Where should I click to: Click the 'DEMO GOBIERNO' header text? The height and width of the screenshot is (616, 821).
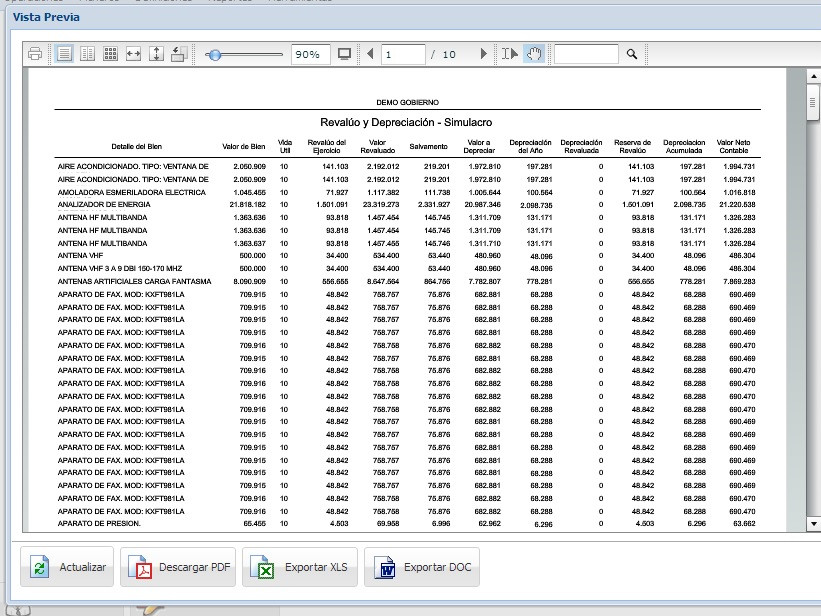pyautogui.click(x=407, y=103)
